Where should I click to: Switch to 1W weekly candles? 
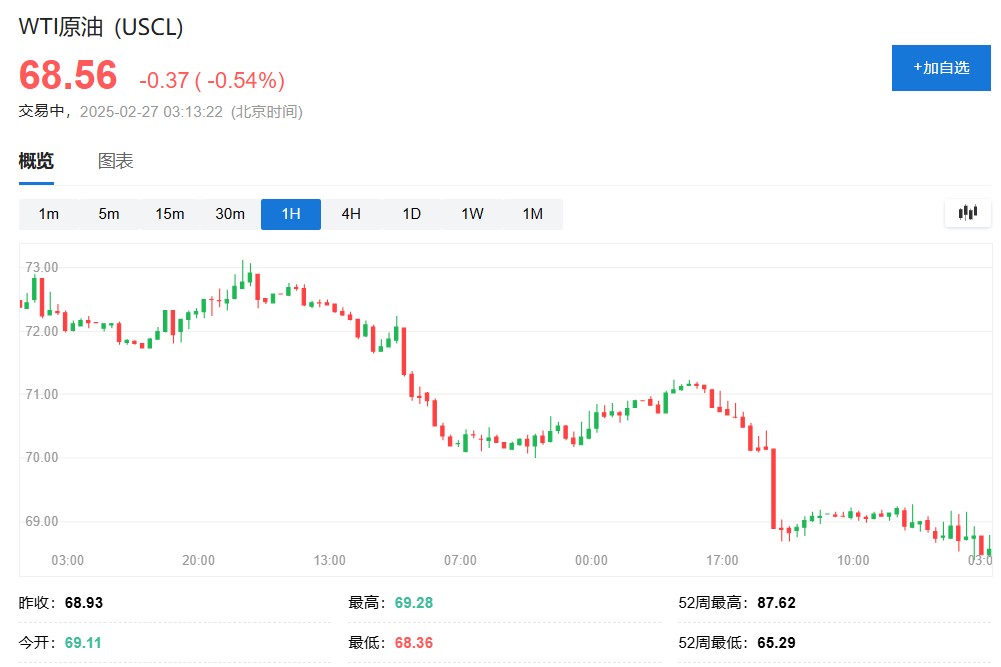[x=472, y=214]
